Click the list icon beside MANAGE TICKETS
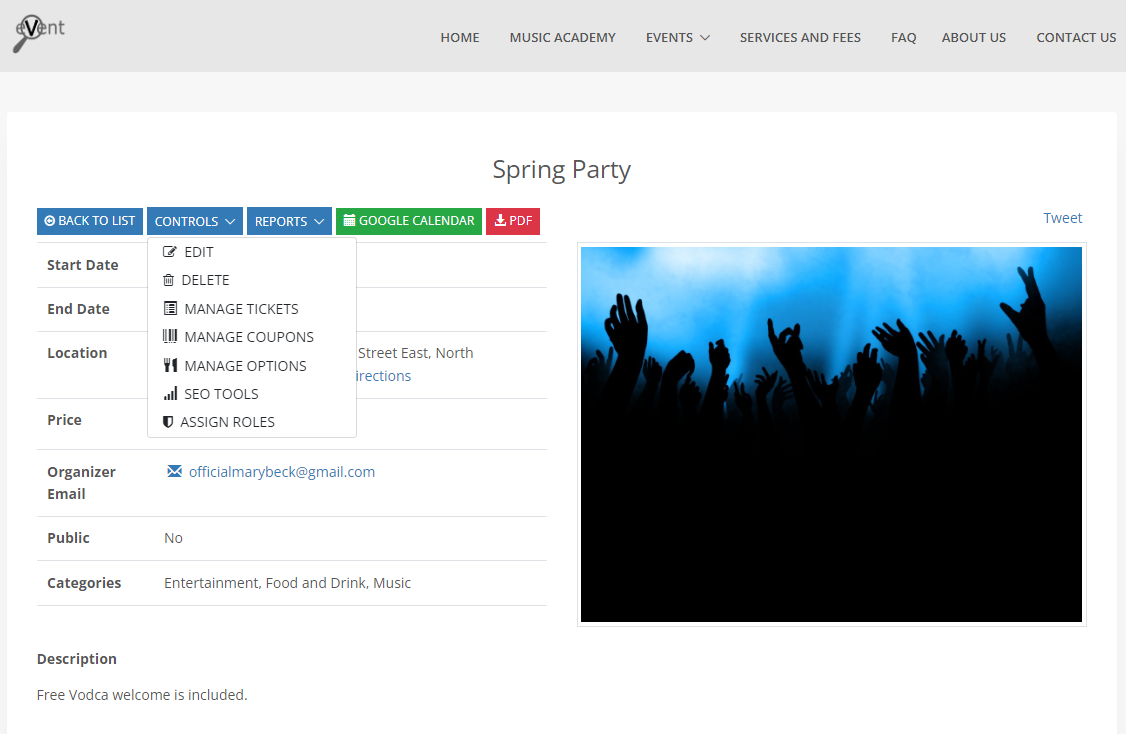Image resolution: width=1126 pixels, height=734 pixels. click(x=170, y=309)
